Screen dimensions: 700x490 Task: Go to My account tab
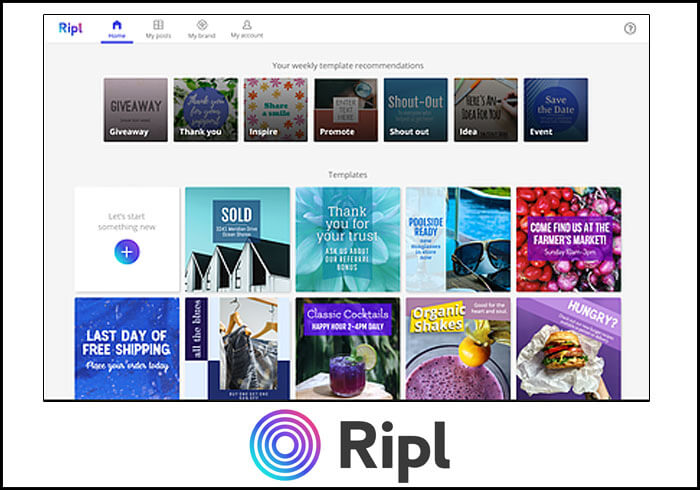tap(247, 29)
